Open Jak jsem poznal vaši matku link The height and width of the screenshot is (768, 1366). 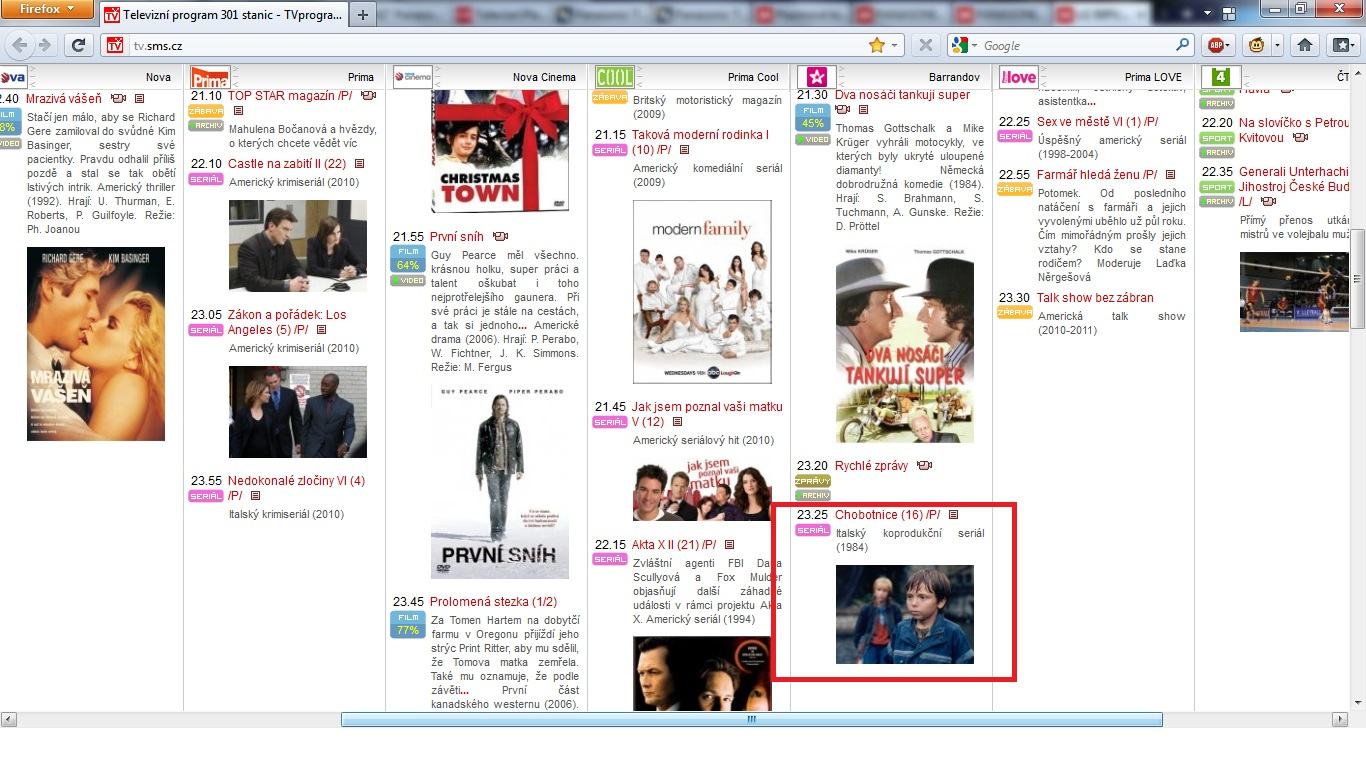(707, 414)
